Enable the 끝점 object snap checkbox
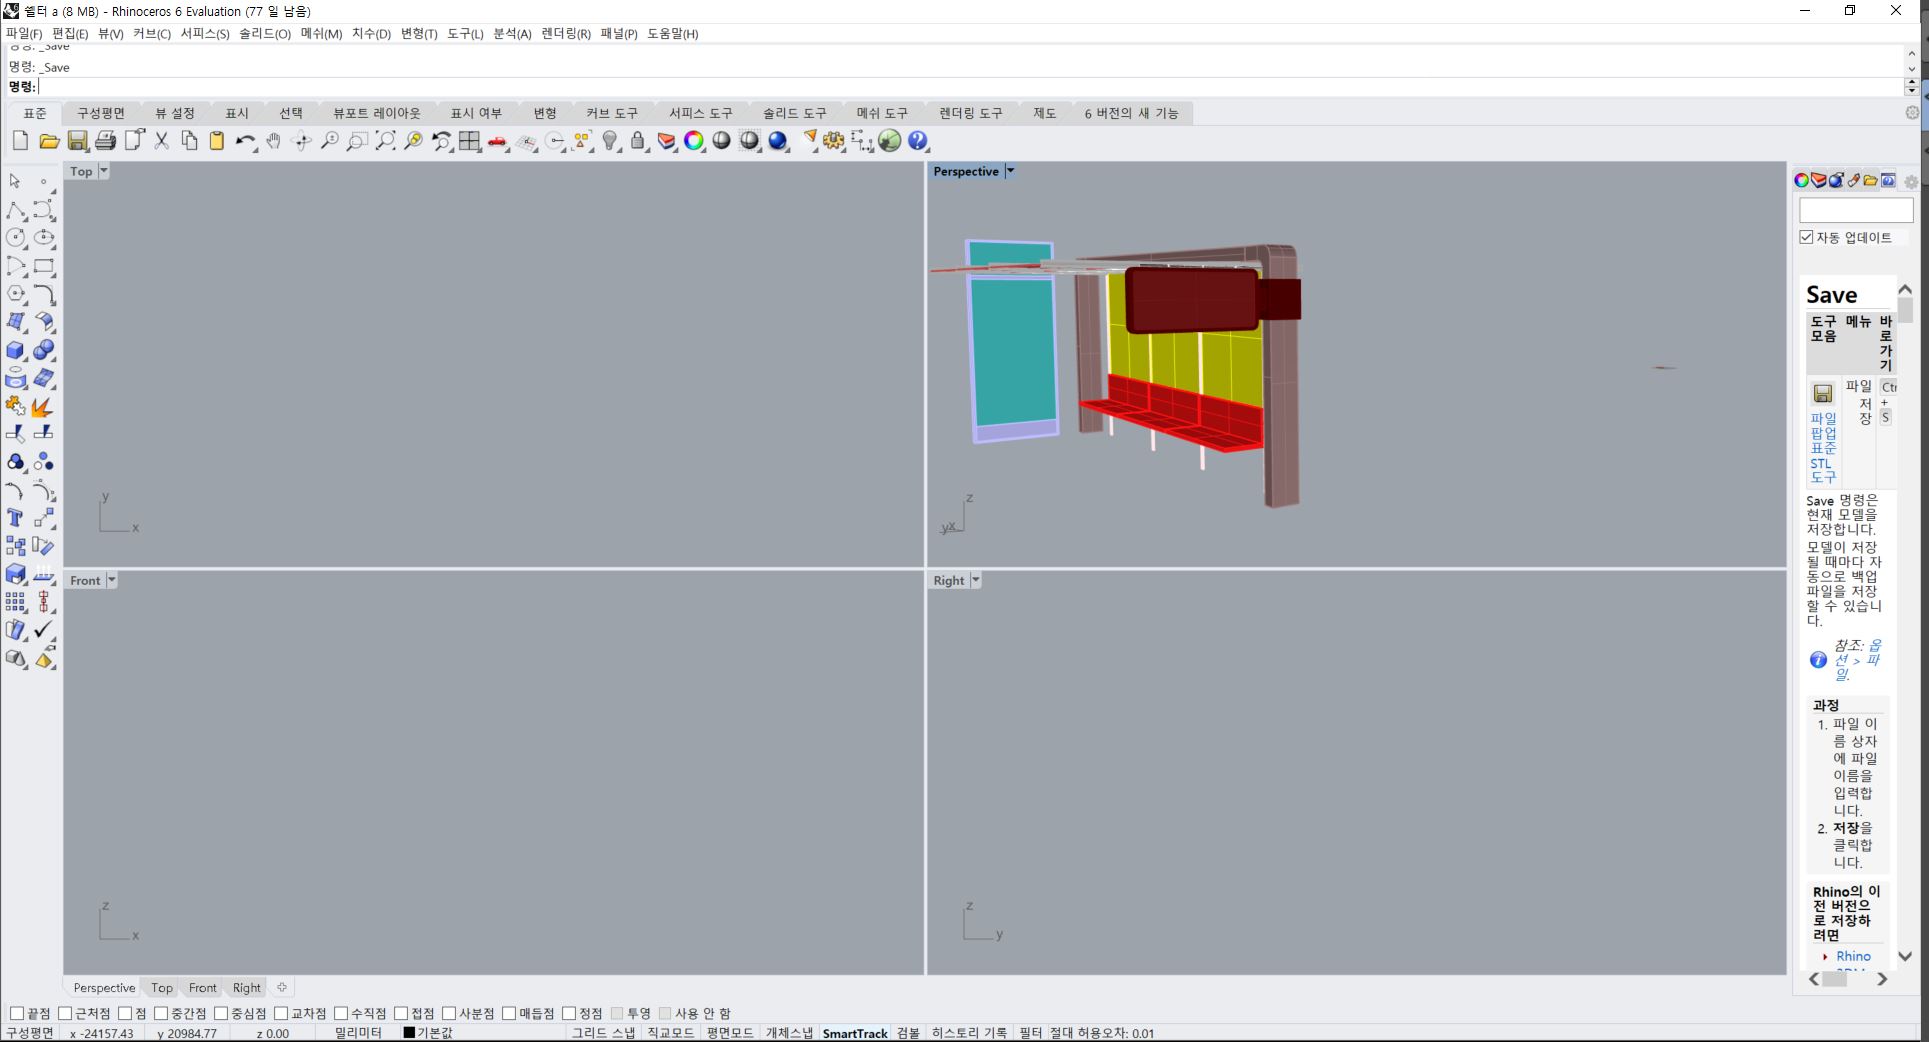Viewport: 1929px width, 1042px height. click(17, 1013)
